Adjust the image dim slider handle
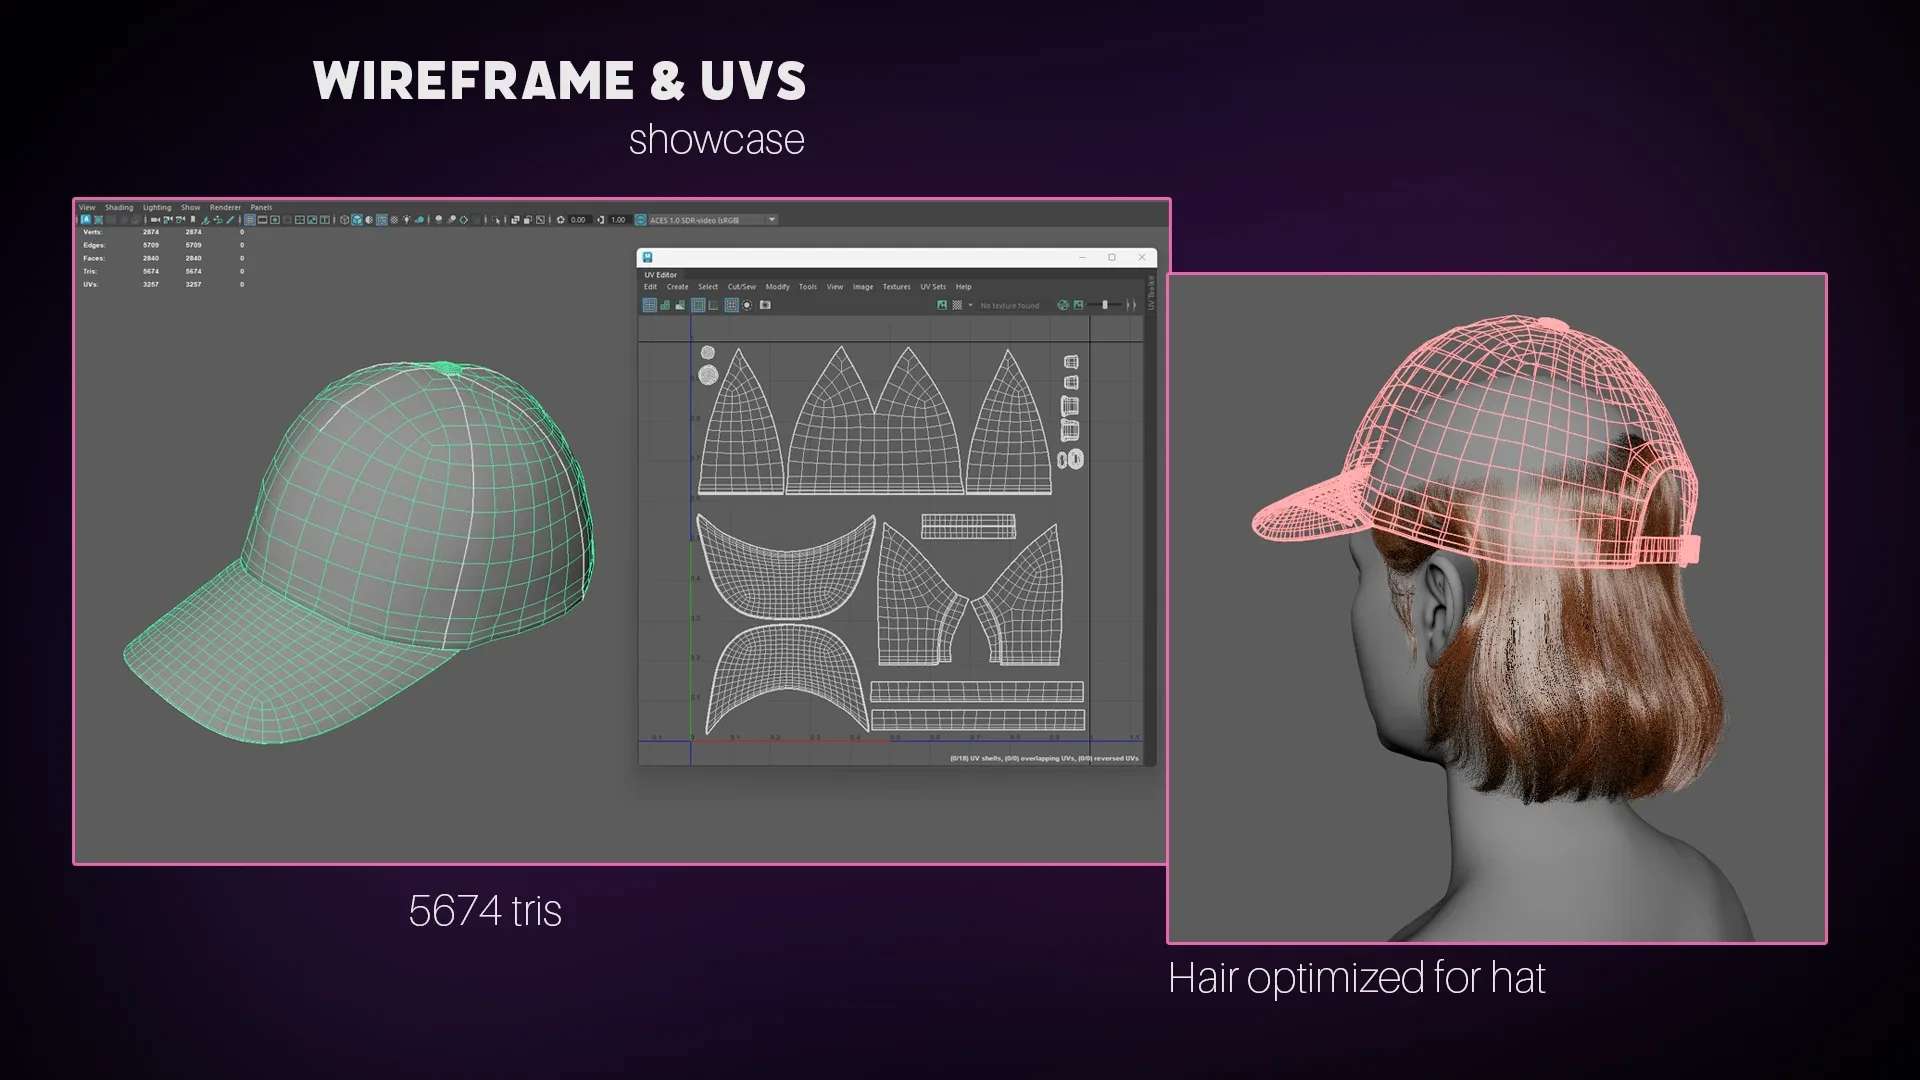This screenshot has width=1920, height=1080. pyautogui.click(x=1105, y=305)
